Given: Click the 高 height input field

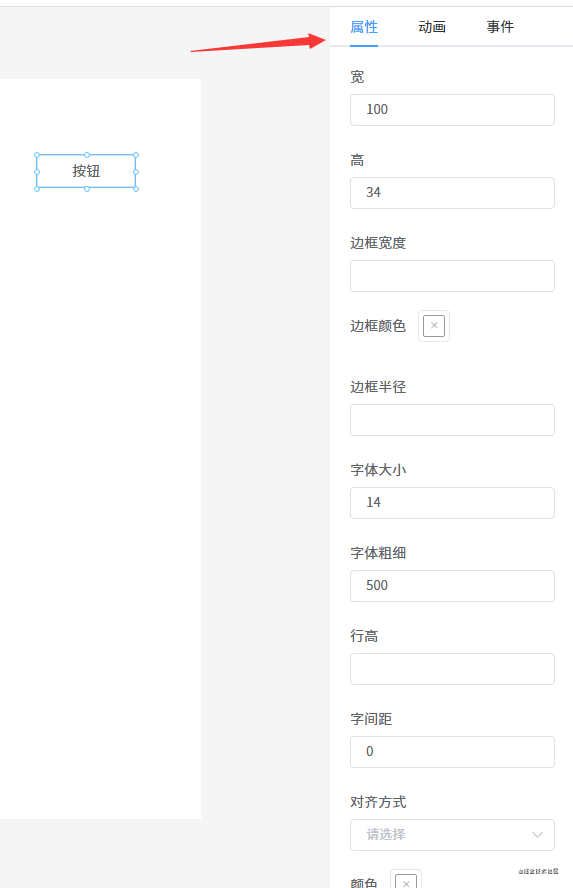Looking at the screenshot, I should [x=452, y=193].
